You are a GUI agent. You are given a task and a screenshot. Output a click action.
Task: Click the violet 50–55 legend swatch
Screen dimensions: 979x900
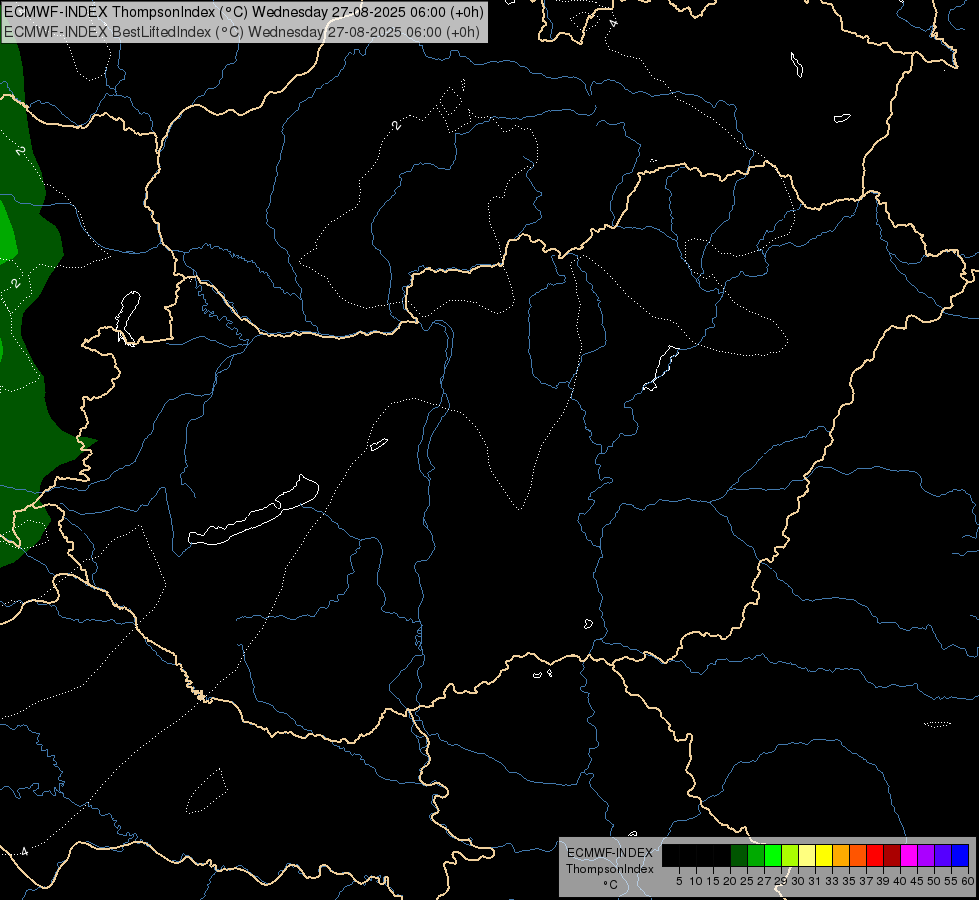pyautogui.click(x=943, y=855)
